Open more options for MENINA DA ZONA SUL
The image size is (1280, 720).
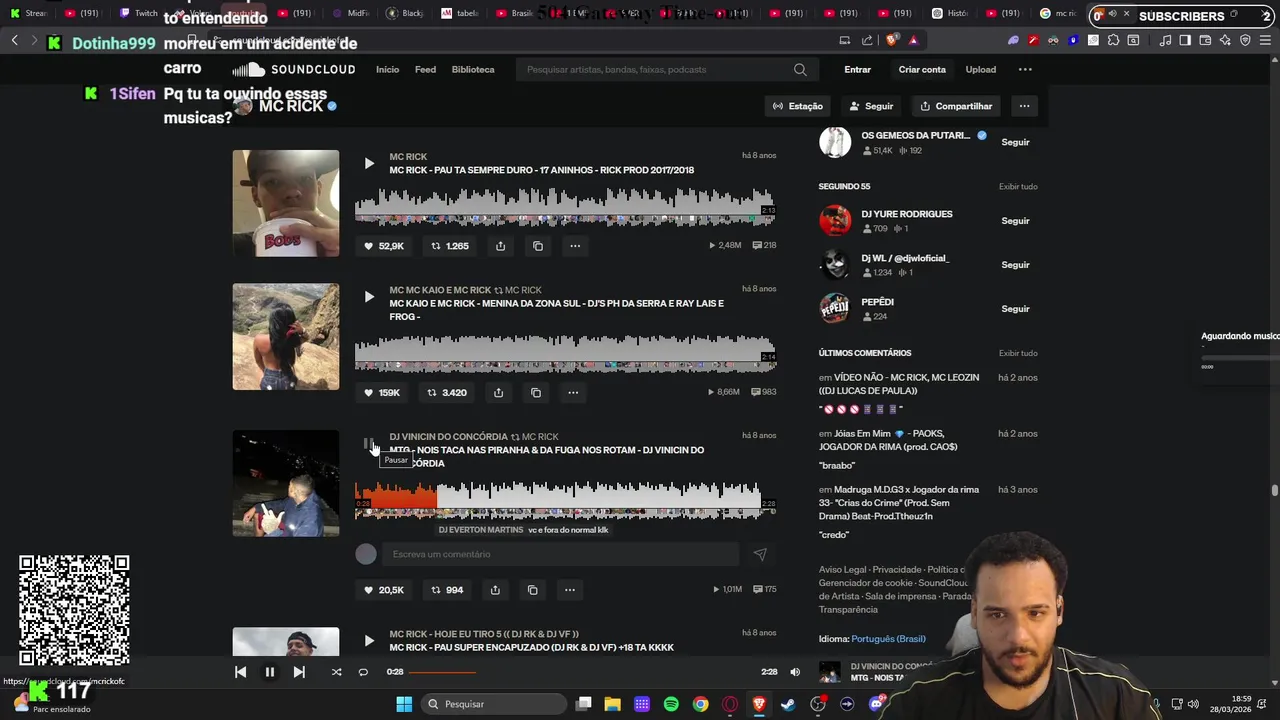[x=573, y=392]
